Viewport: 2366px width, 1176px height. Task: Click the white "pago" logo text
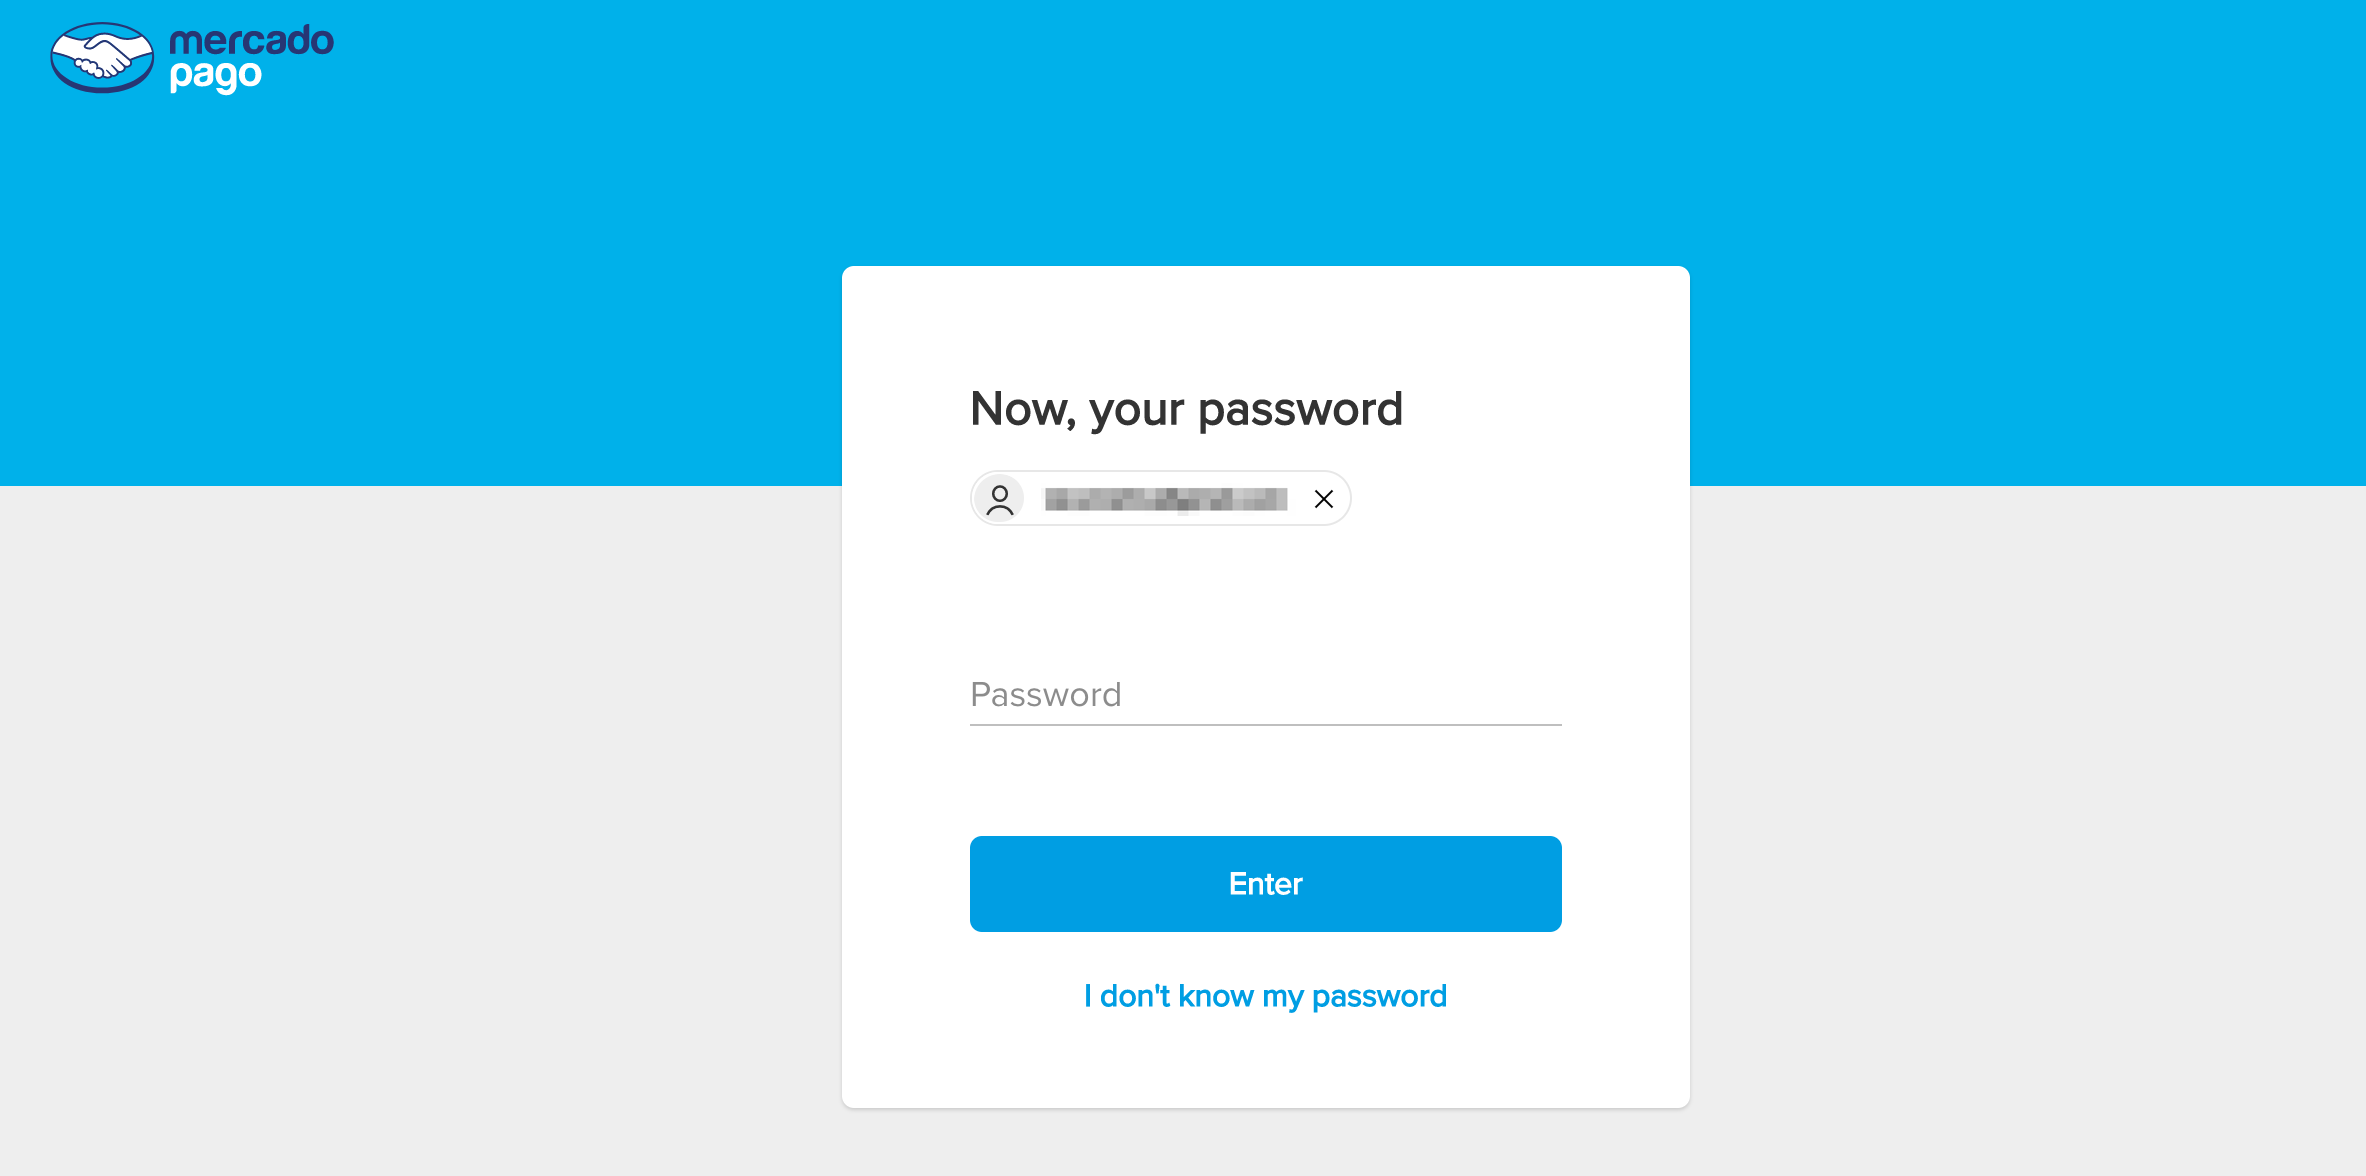[216, 76]
